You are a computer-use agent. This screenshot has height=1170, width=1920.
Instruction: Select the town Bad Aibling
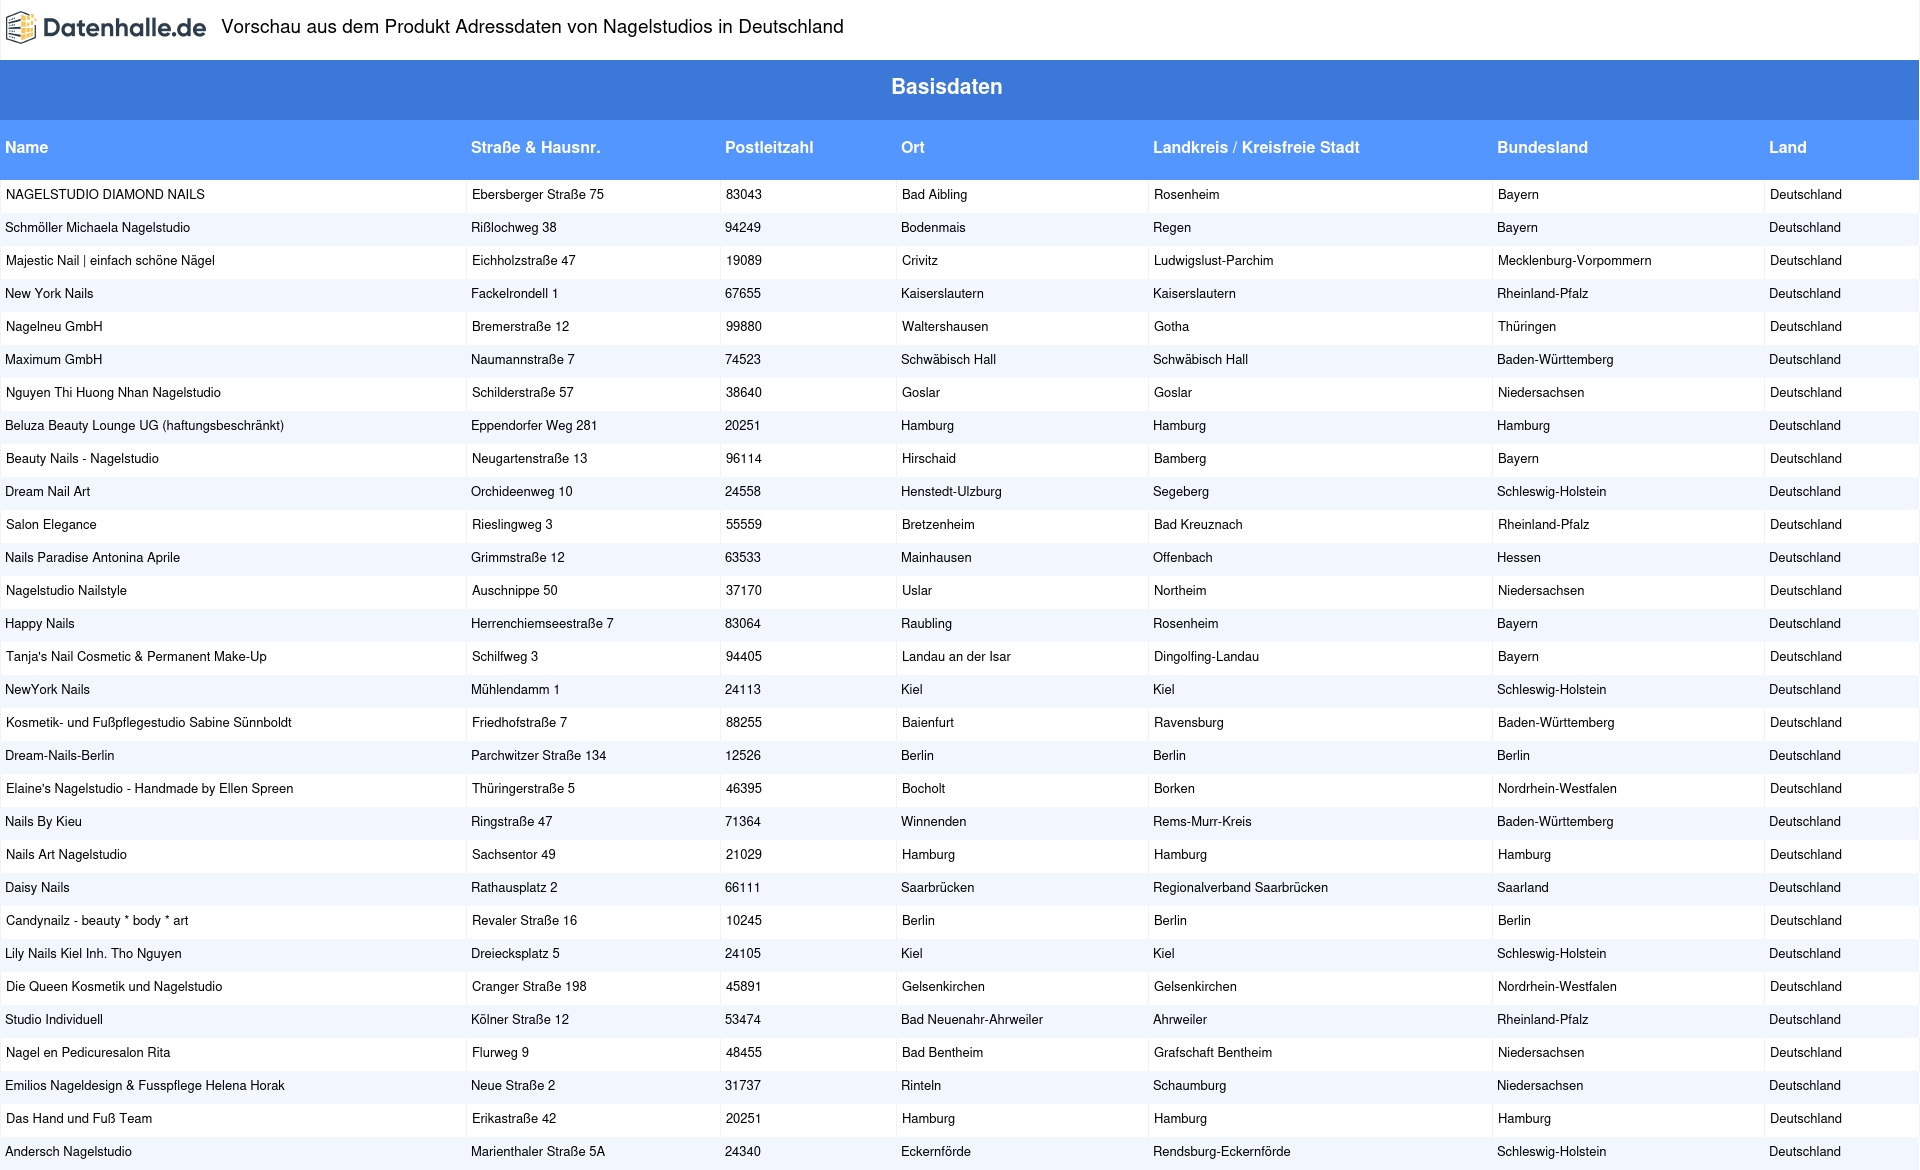[934, 195]
